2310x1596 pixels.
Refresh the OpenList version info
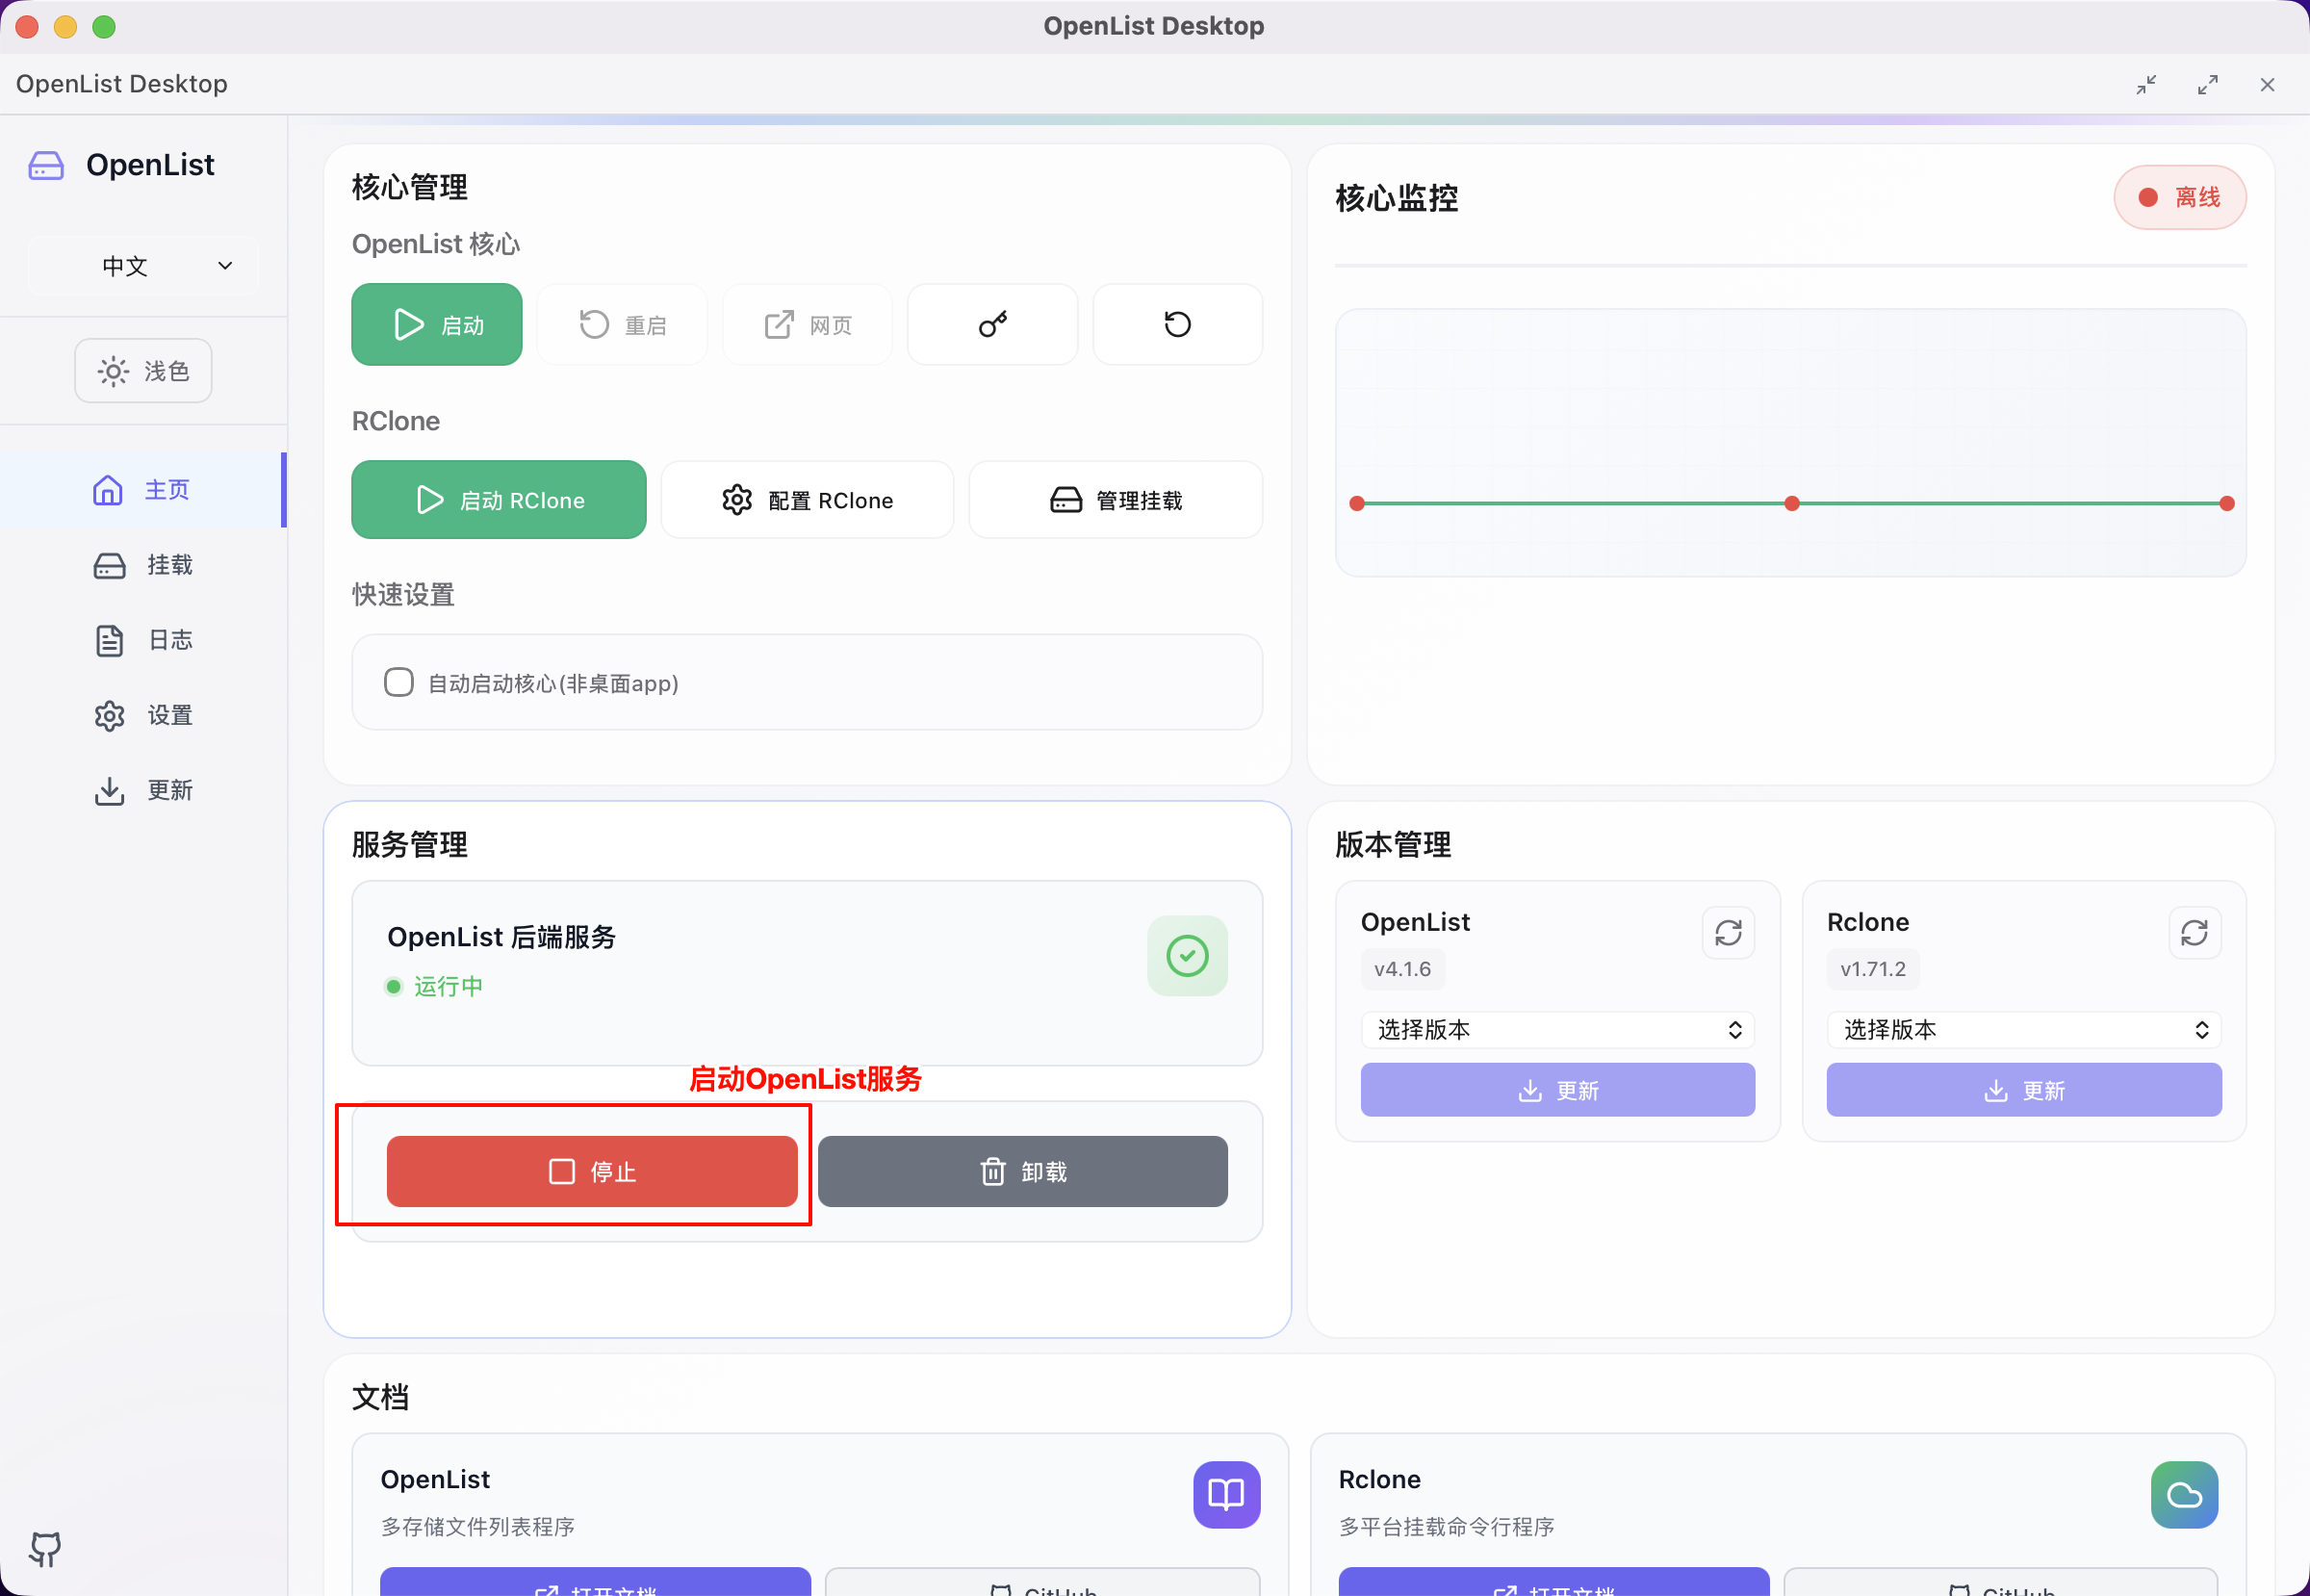click(1728, 932)
